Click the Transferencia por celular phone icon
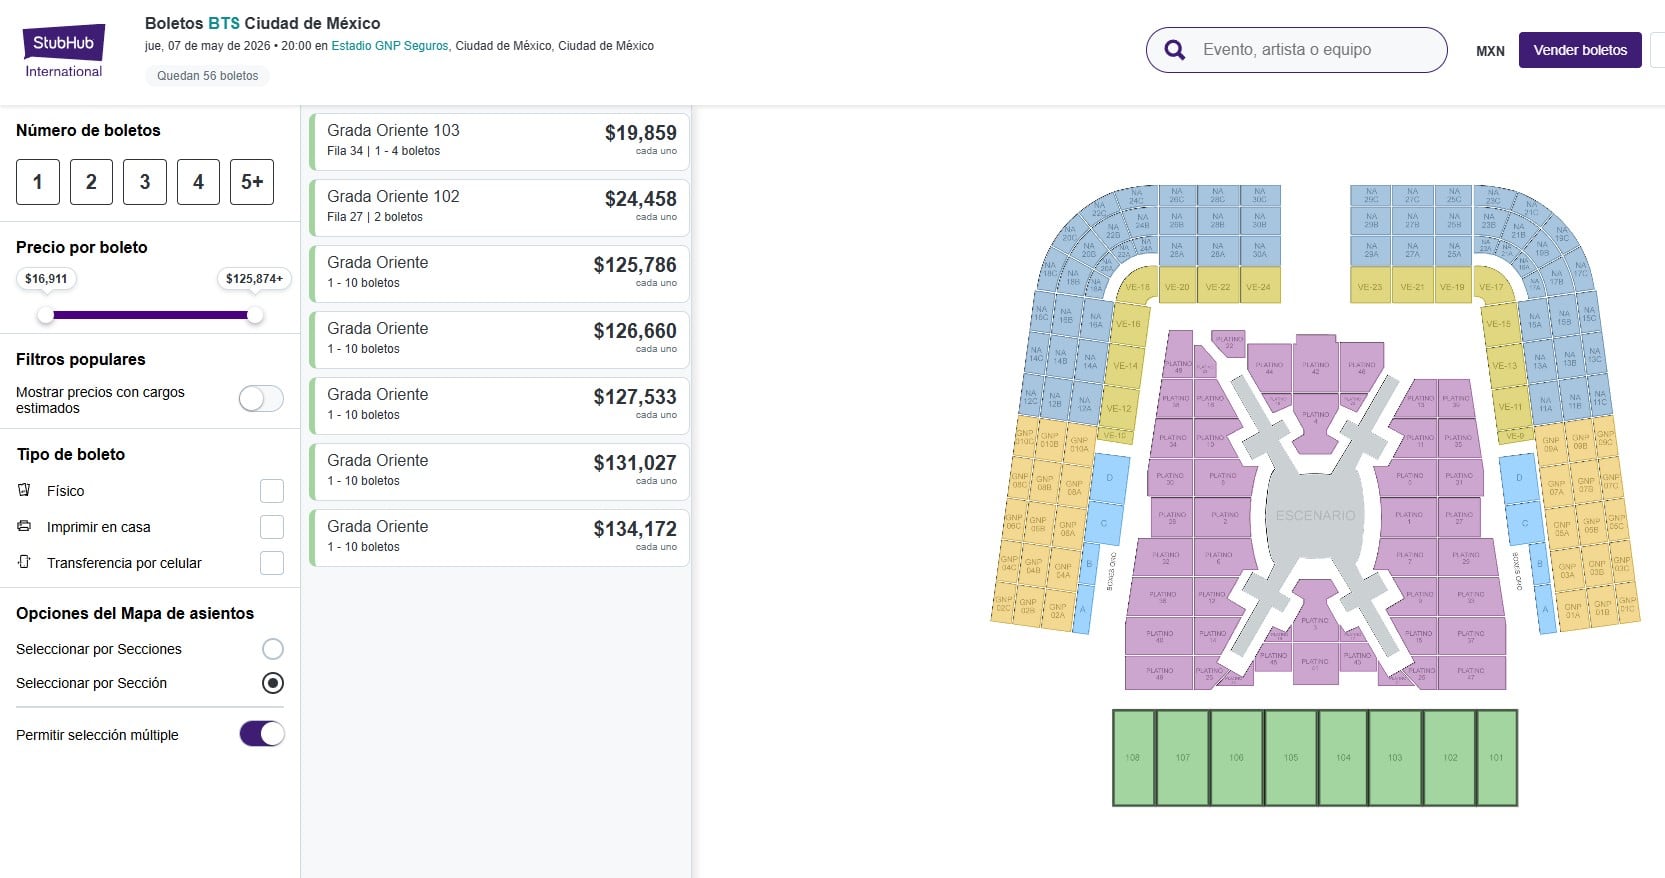The height and width of the screenshot is (878, 1665). click(22, 563)
